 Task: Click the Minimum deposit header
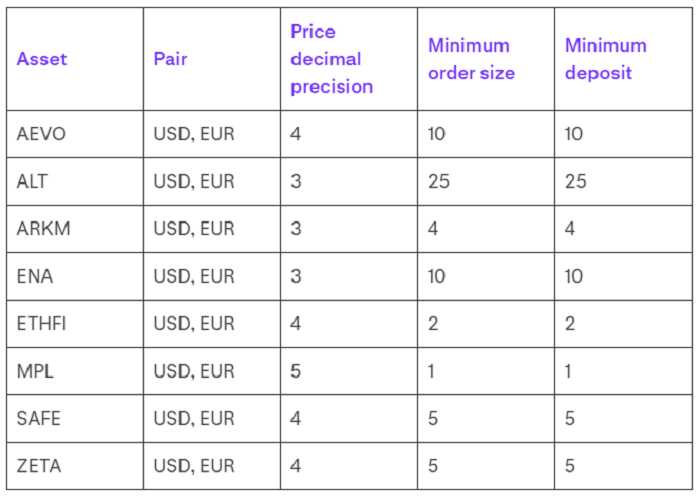point(605,59)
